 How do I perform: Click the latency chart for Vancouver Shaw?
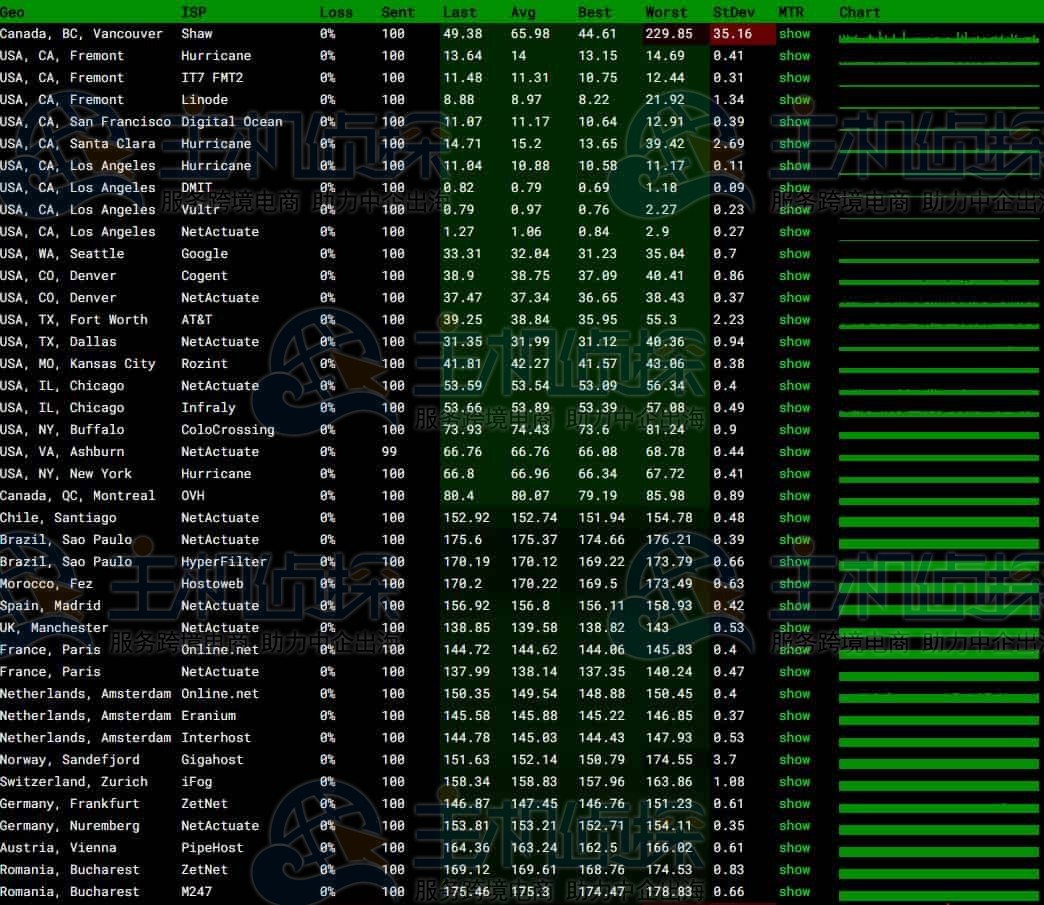[938, 37]
